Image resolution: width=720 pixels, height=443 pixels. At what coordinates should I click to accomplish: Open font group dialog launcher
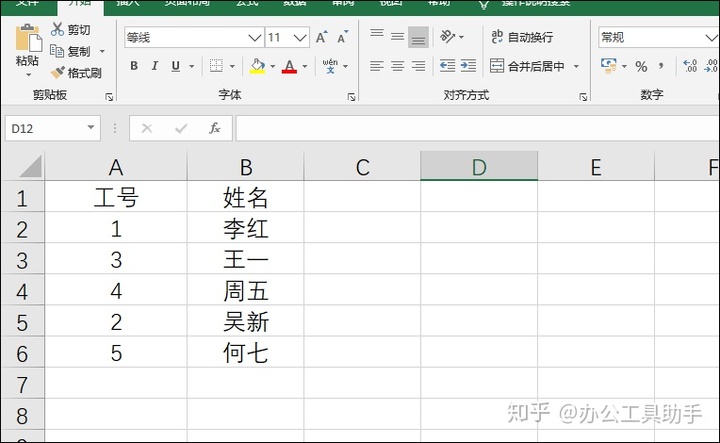point(351,97)
